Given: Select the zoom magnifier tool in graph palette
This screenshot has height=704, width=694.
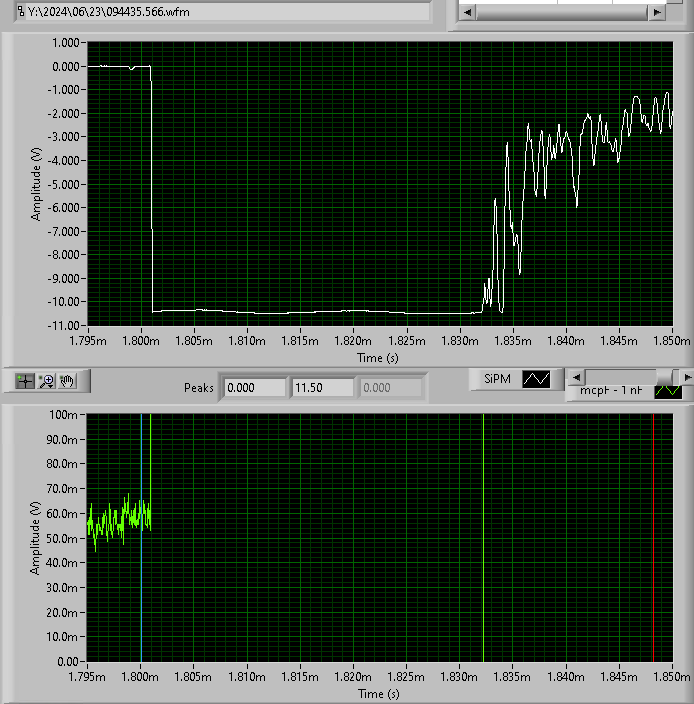Looking at the screenshot, I should (x=46, y=381).
